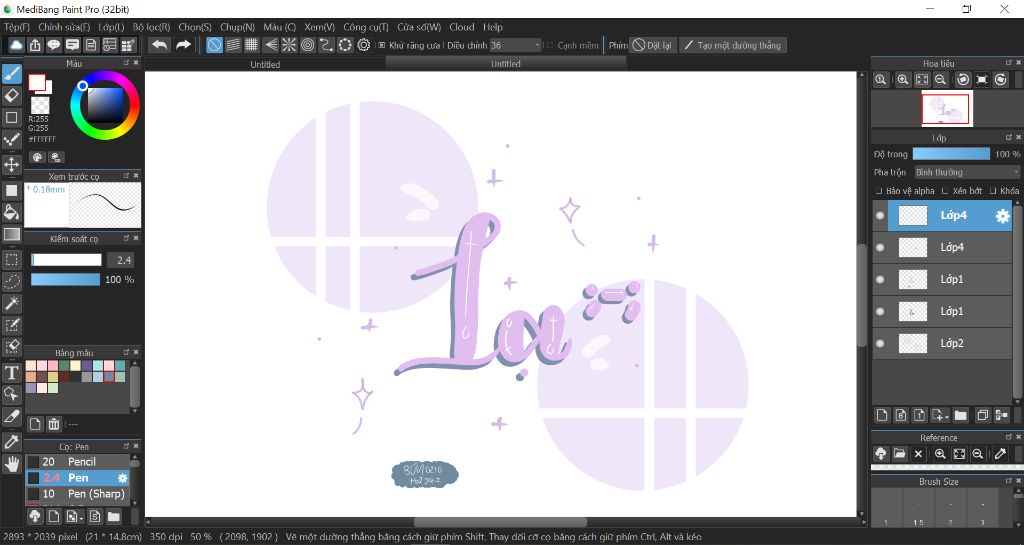
Task: Enable Bảo vệ alpha checkbox
Action: (x=879, y=191)
